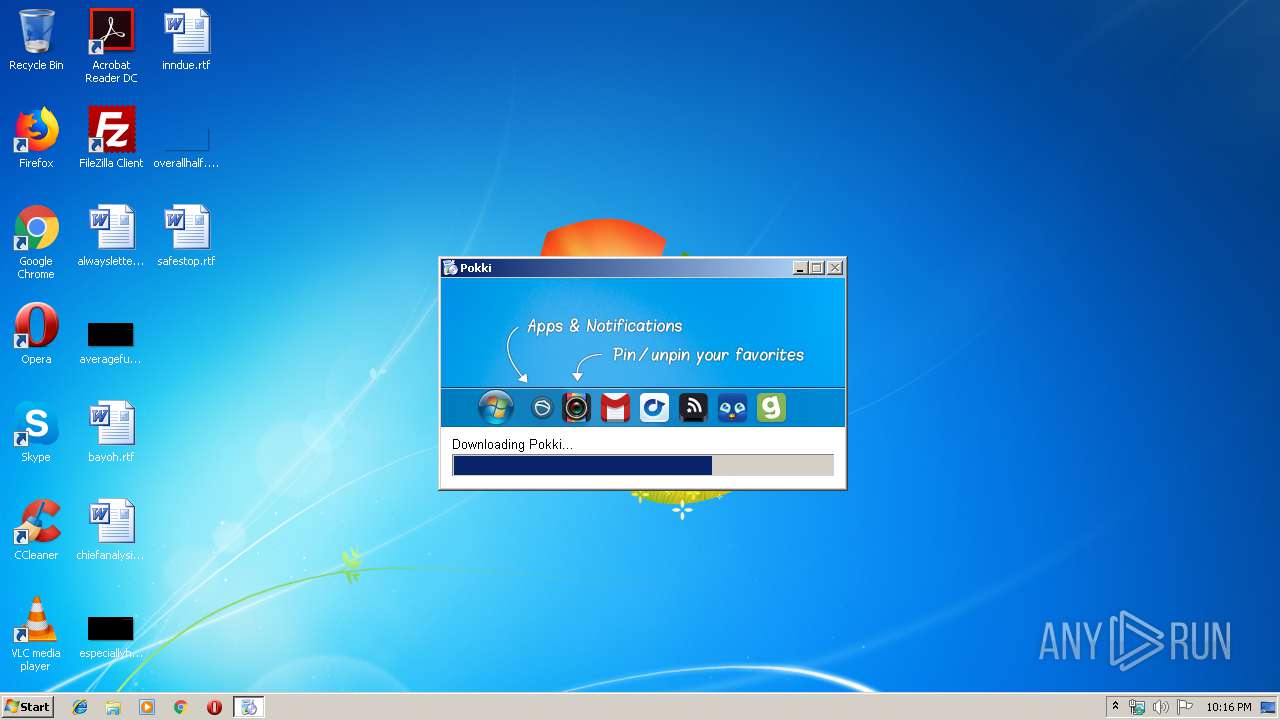The image size is (1280, 720).
Task: Open VLC media player shortcut
Action: (36, 634)
